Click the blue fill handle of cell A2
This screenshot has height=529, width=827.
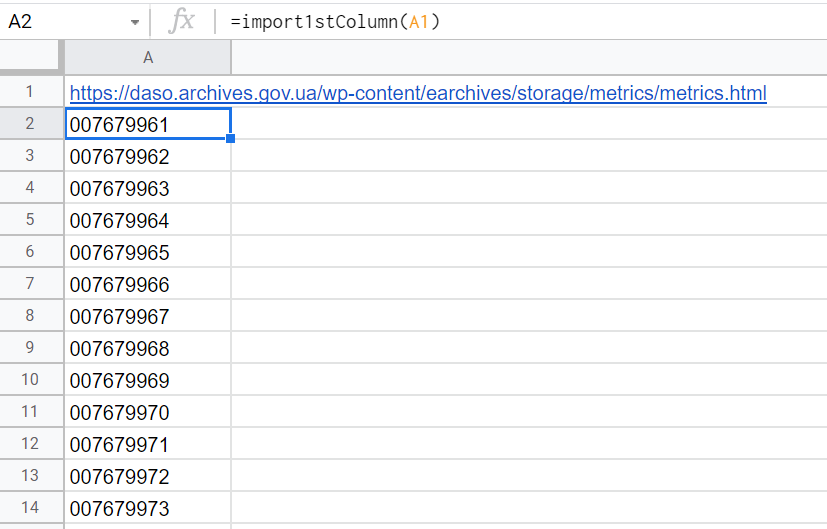click(x=230, y=139)
